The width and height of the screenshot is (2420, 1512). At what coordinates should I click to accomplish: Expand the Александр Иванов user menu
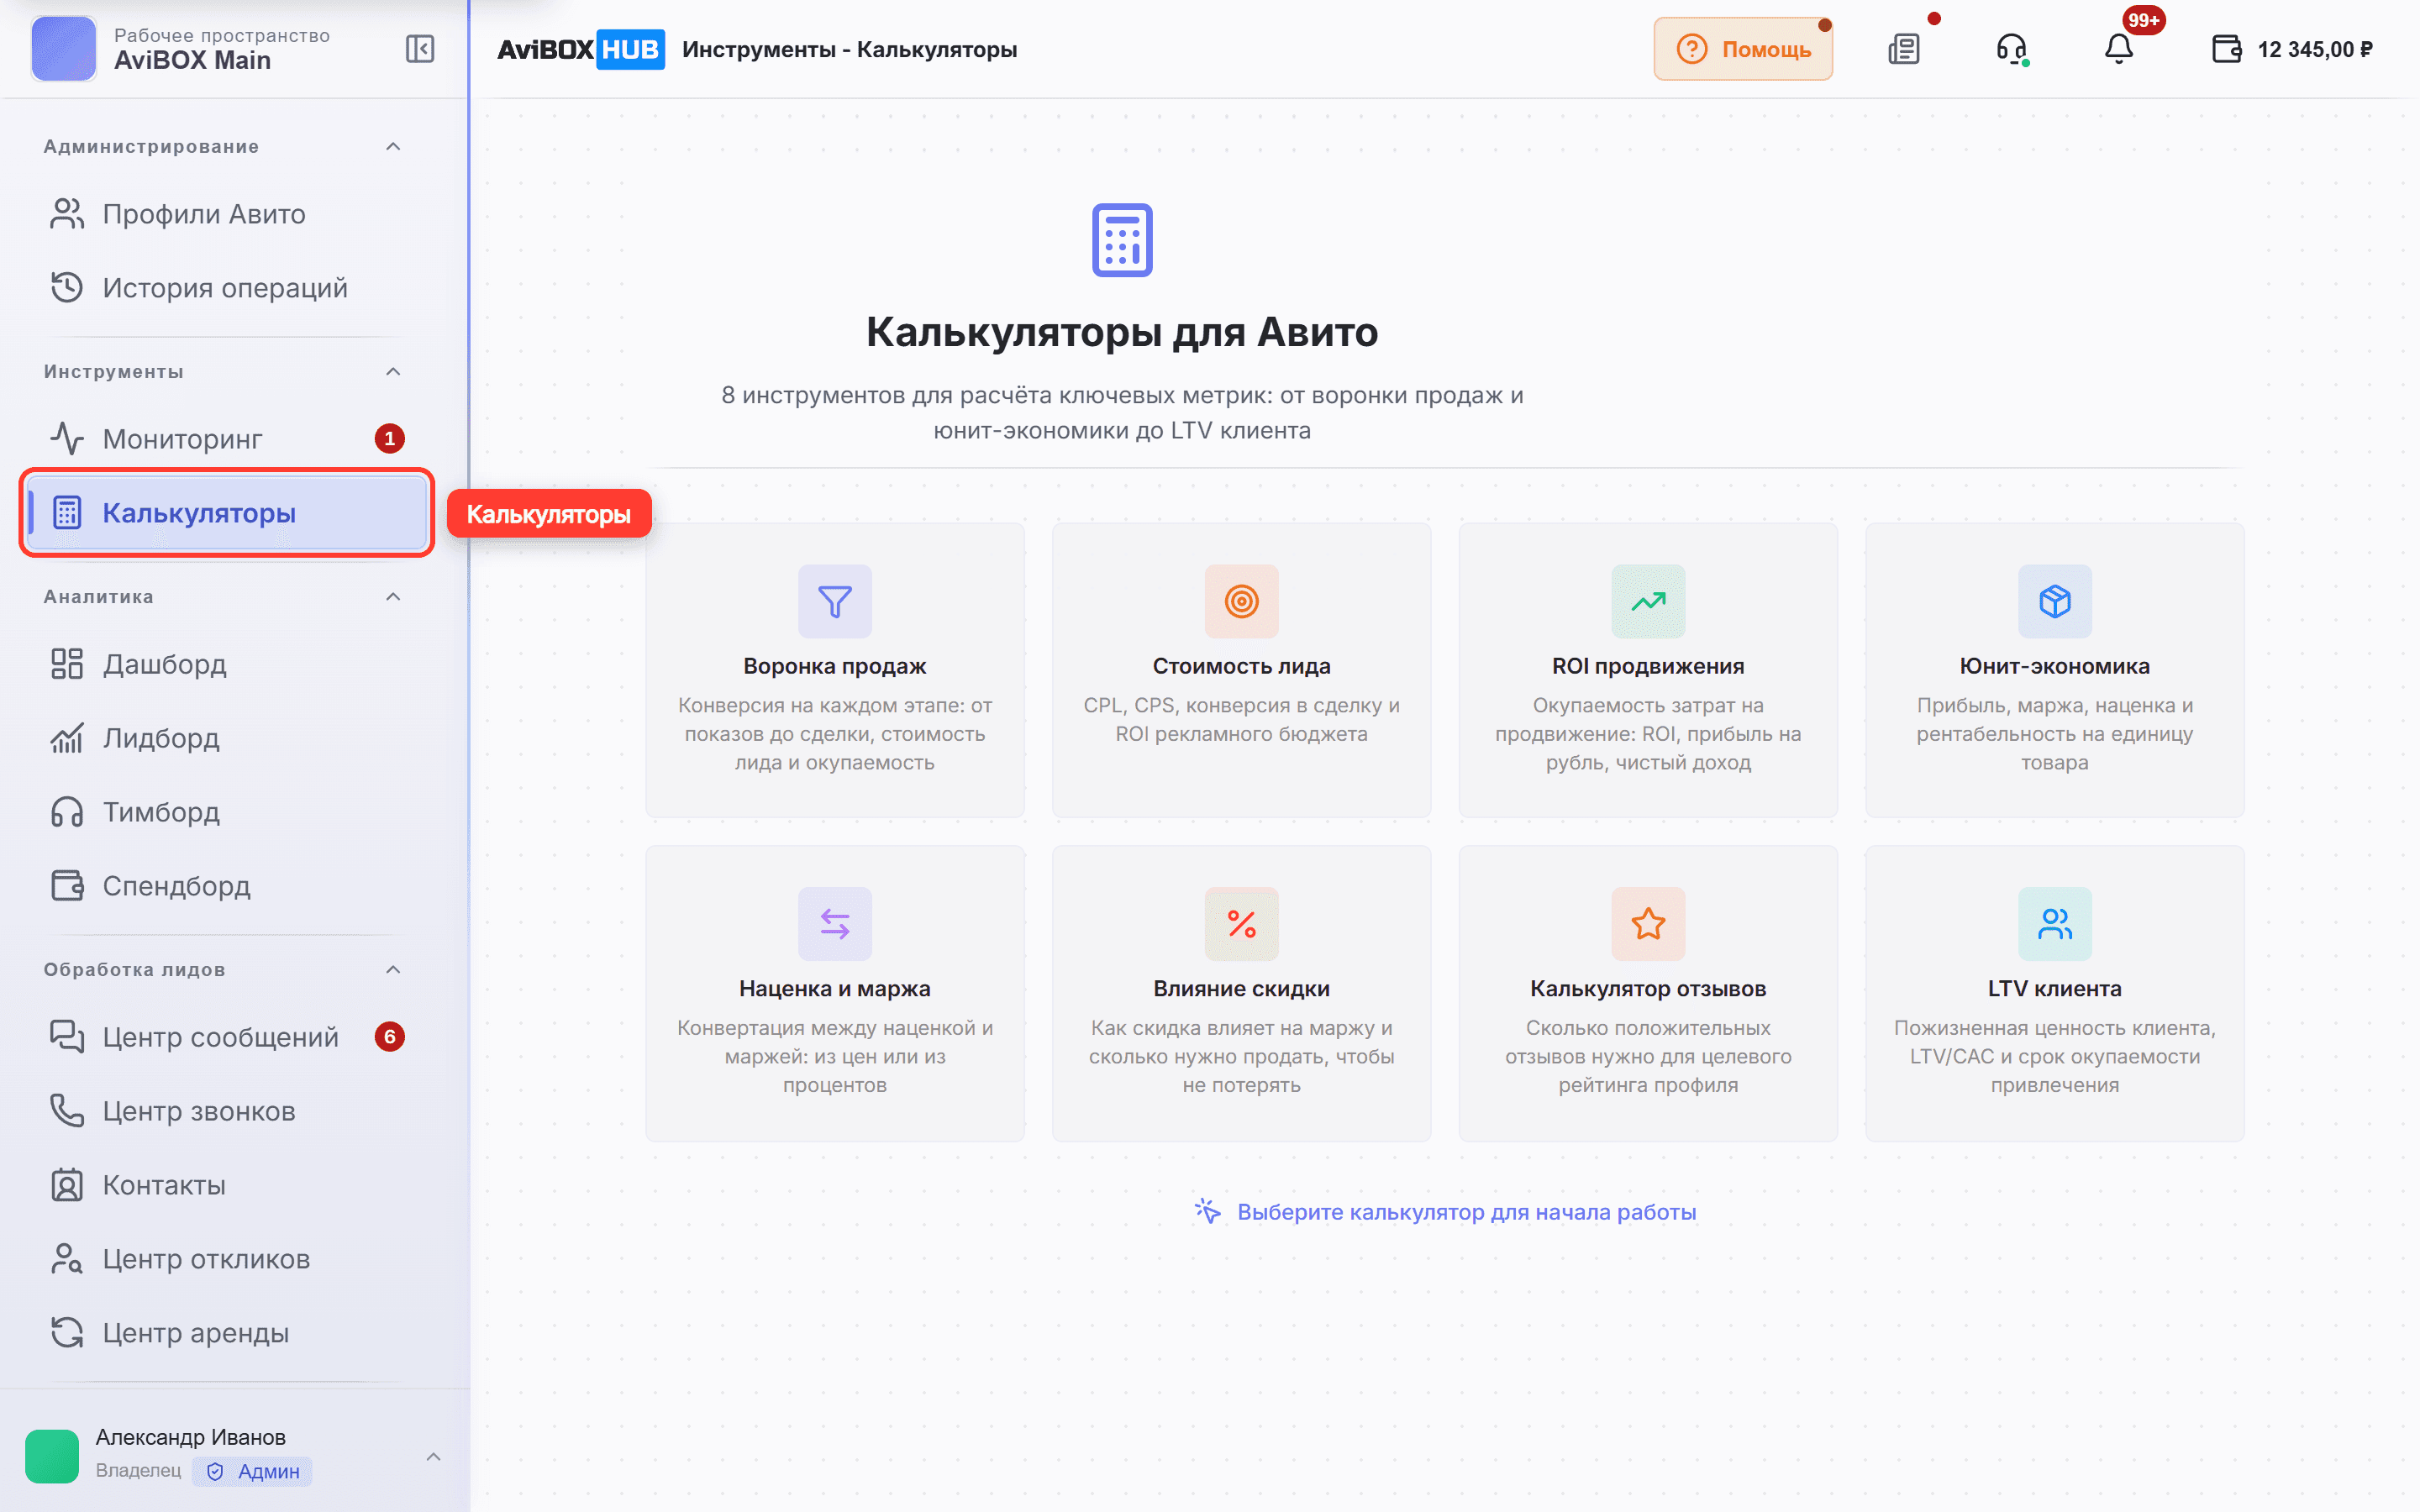tap(433, 1456)
